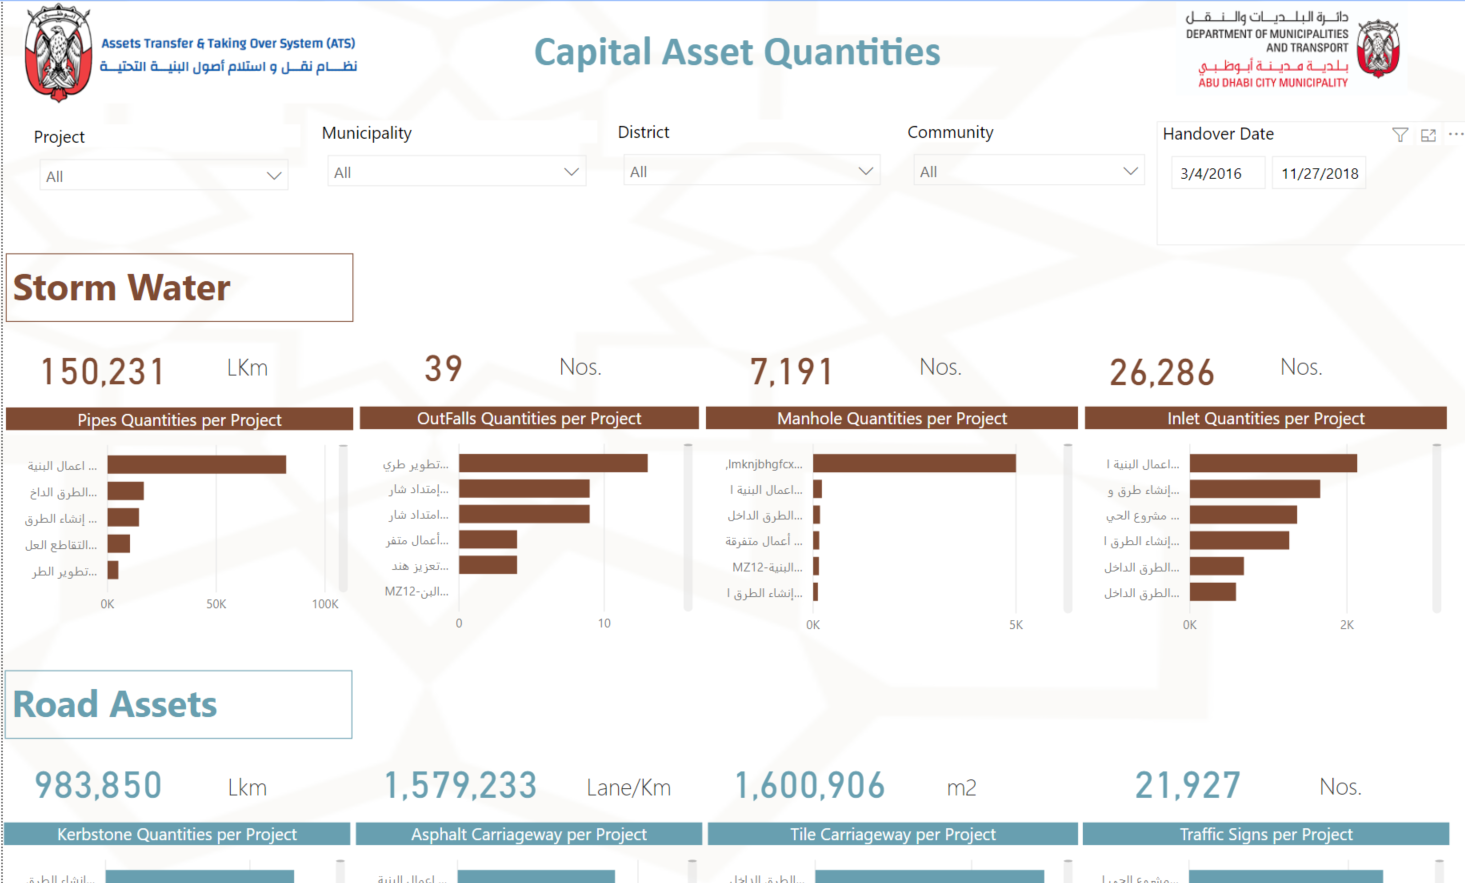Click the OutFalls chart vertical scrollbar

click(x=688, y=527)
